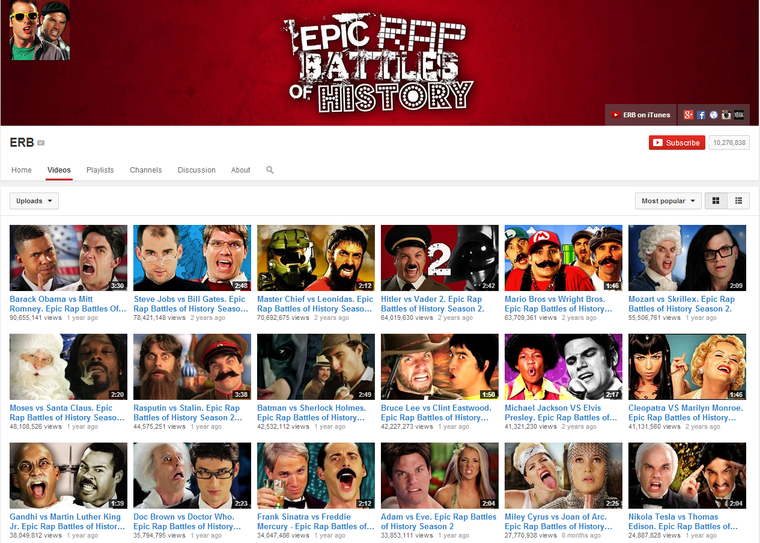The height and width of the screenshot is (543, 760).
Task: Open Hitler vs Vader 2 title link
Action: (432, 304)
